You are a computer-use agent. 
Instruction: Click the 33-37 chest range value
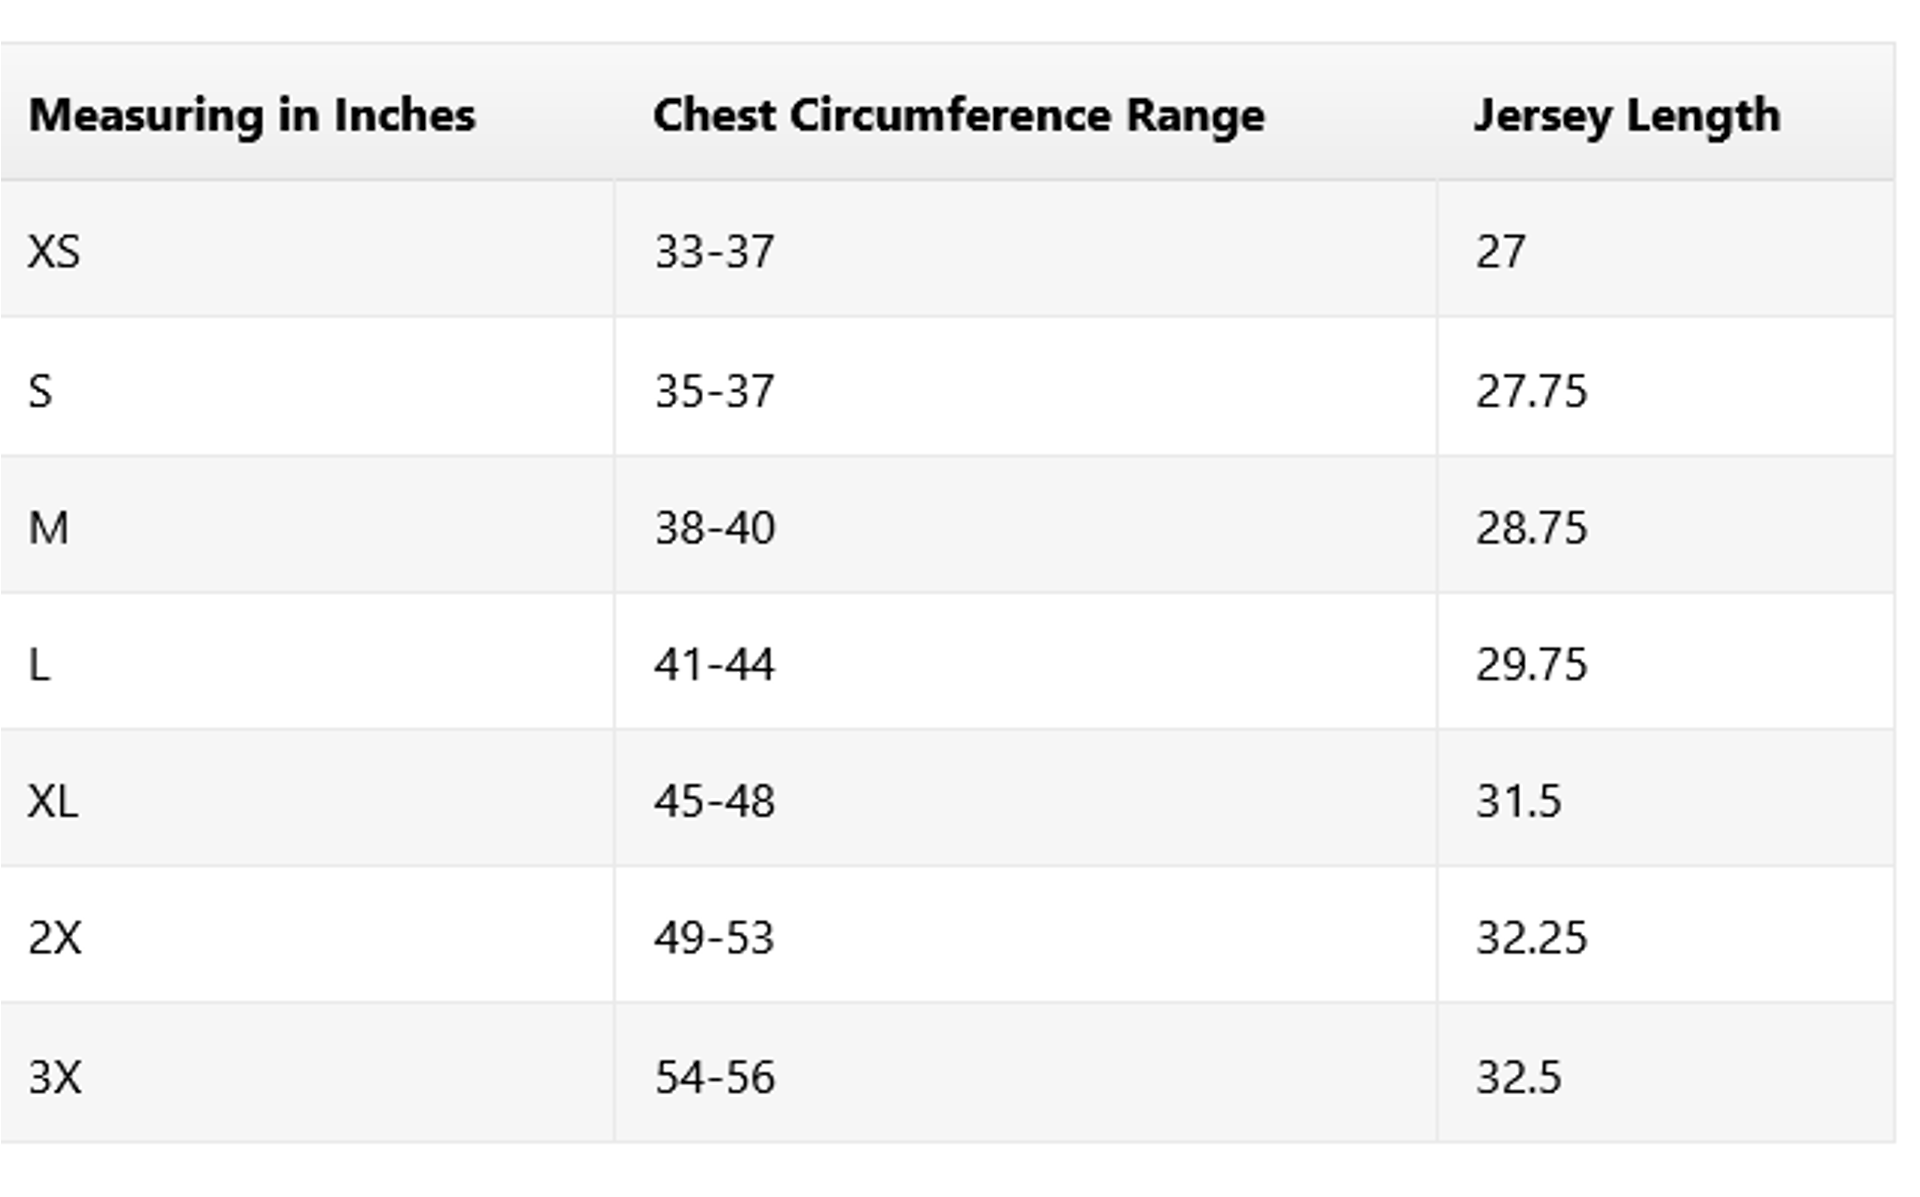tap(714, 251)
